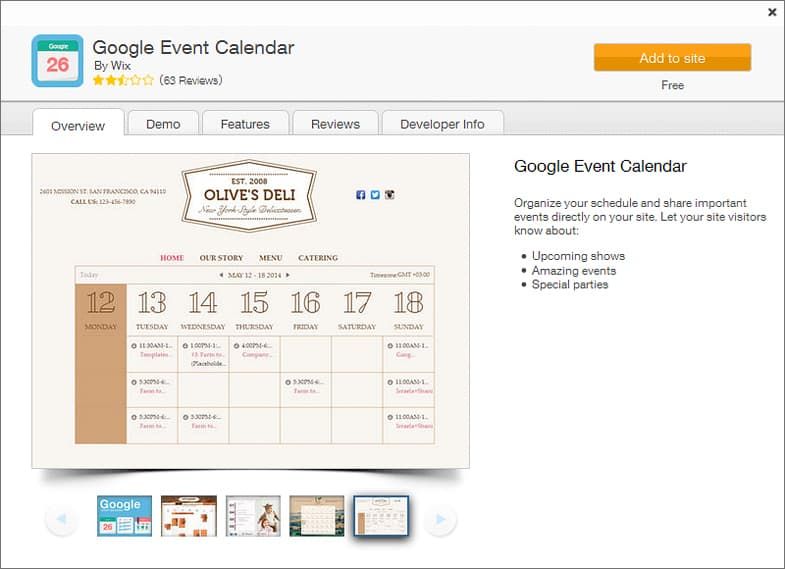The height and width of the screenshot is (569, 785).
Task: Click the Timezone GMT +03:00 text
Action: [x=400, y=275]
